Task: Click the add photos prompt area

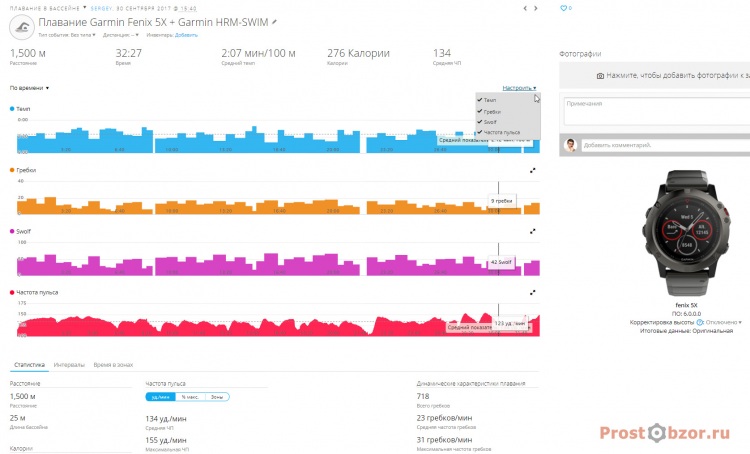Action: pyautogui.click(x=654, y=76)
